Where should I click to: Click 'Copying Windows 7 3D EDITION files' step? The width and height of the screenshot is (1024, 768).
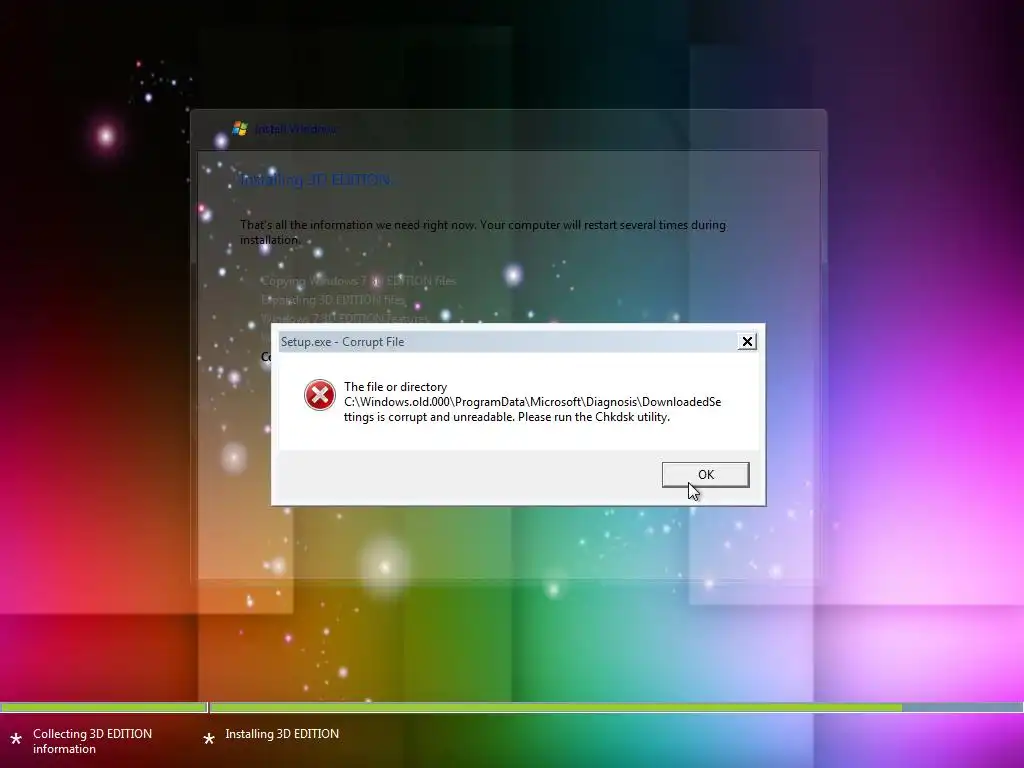(359, 281)
